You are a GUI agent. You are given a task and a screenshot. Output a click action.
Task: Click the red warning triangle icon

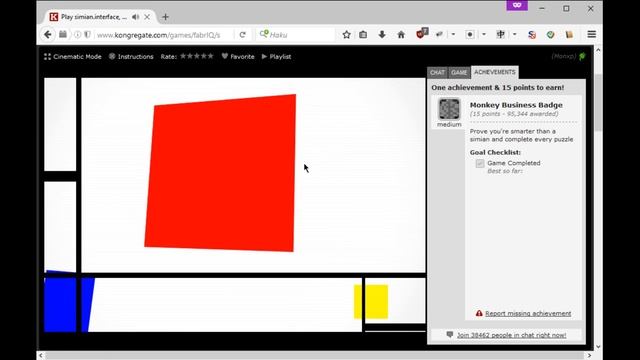(479, 313)
